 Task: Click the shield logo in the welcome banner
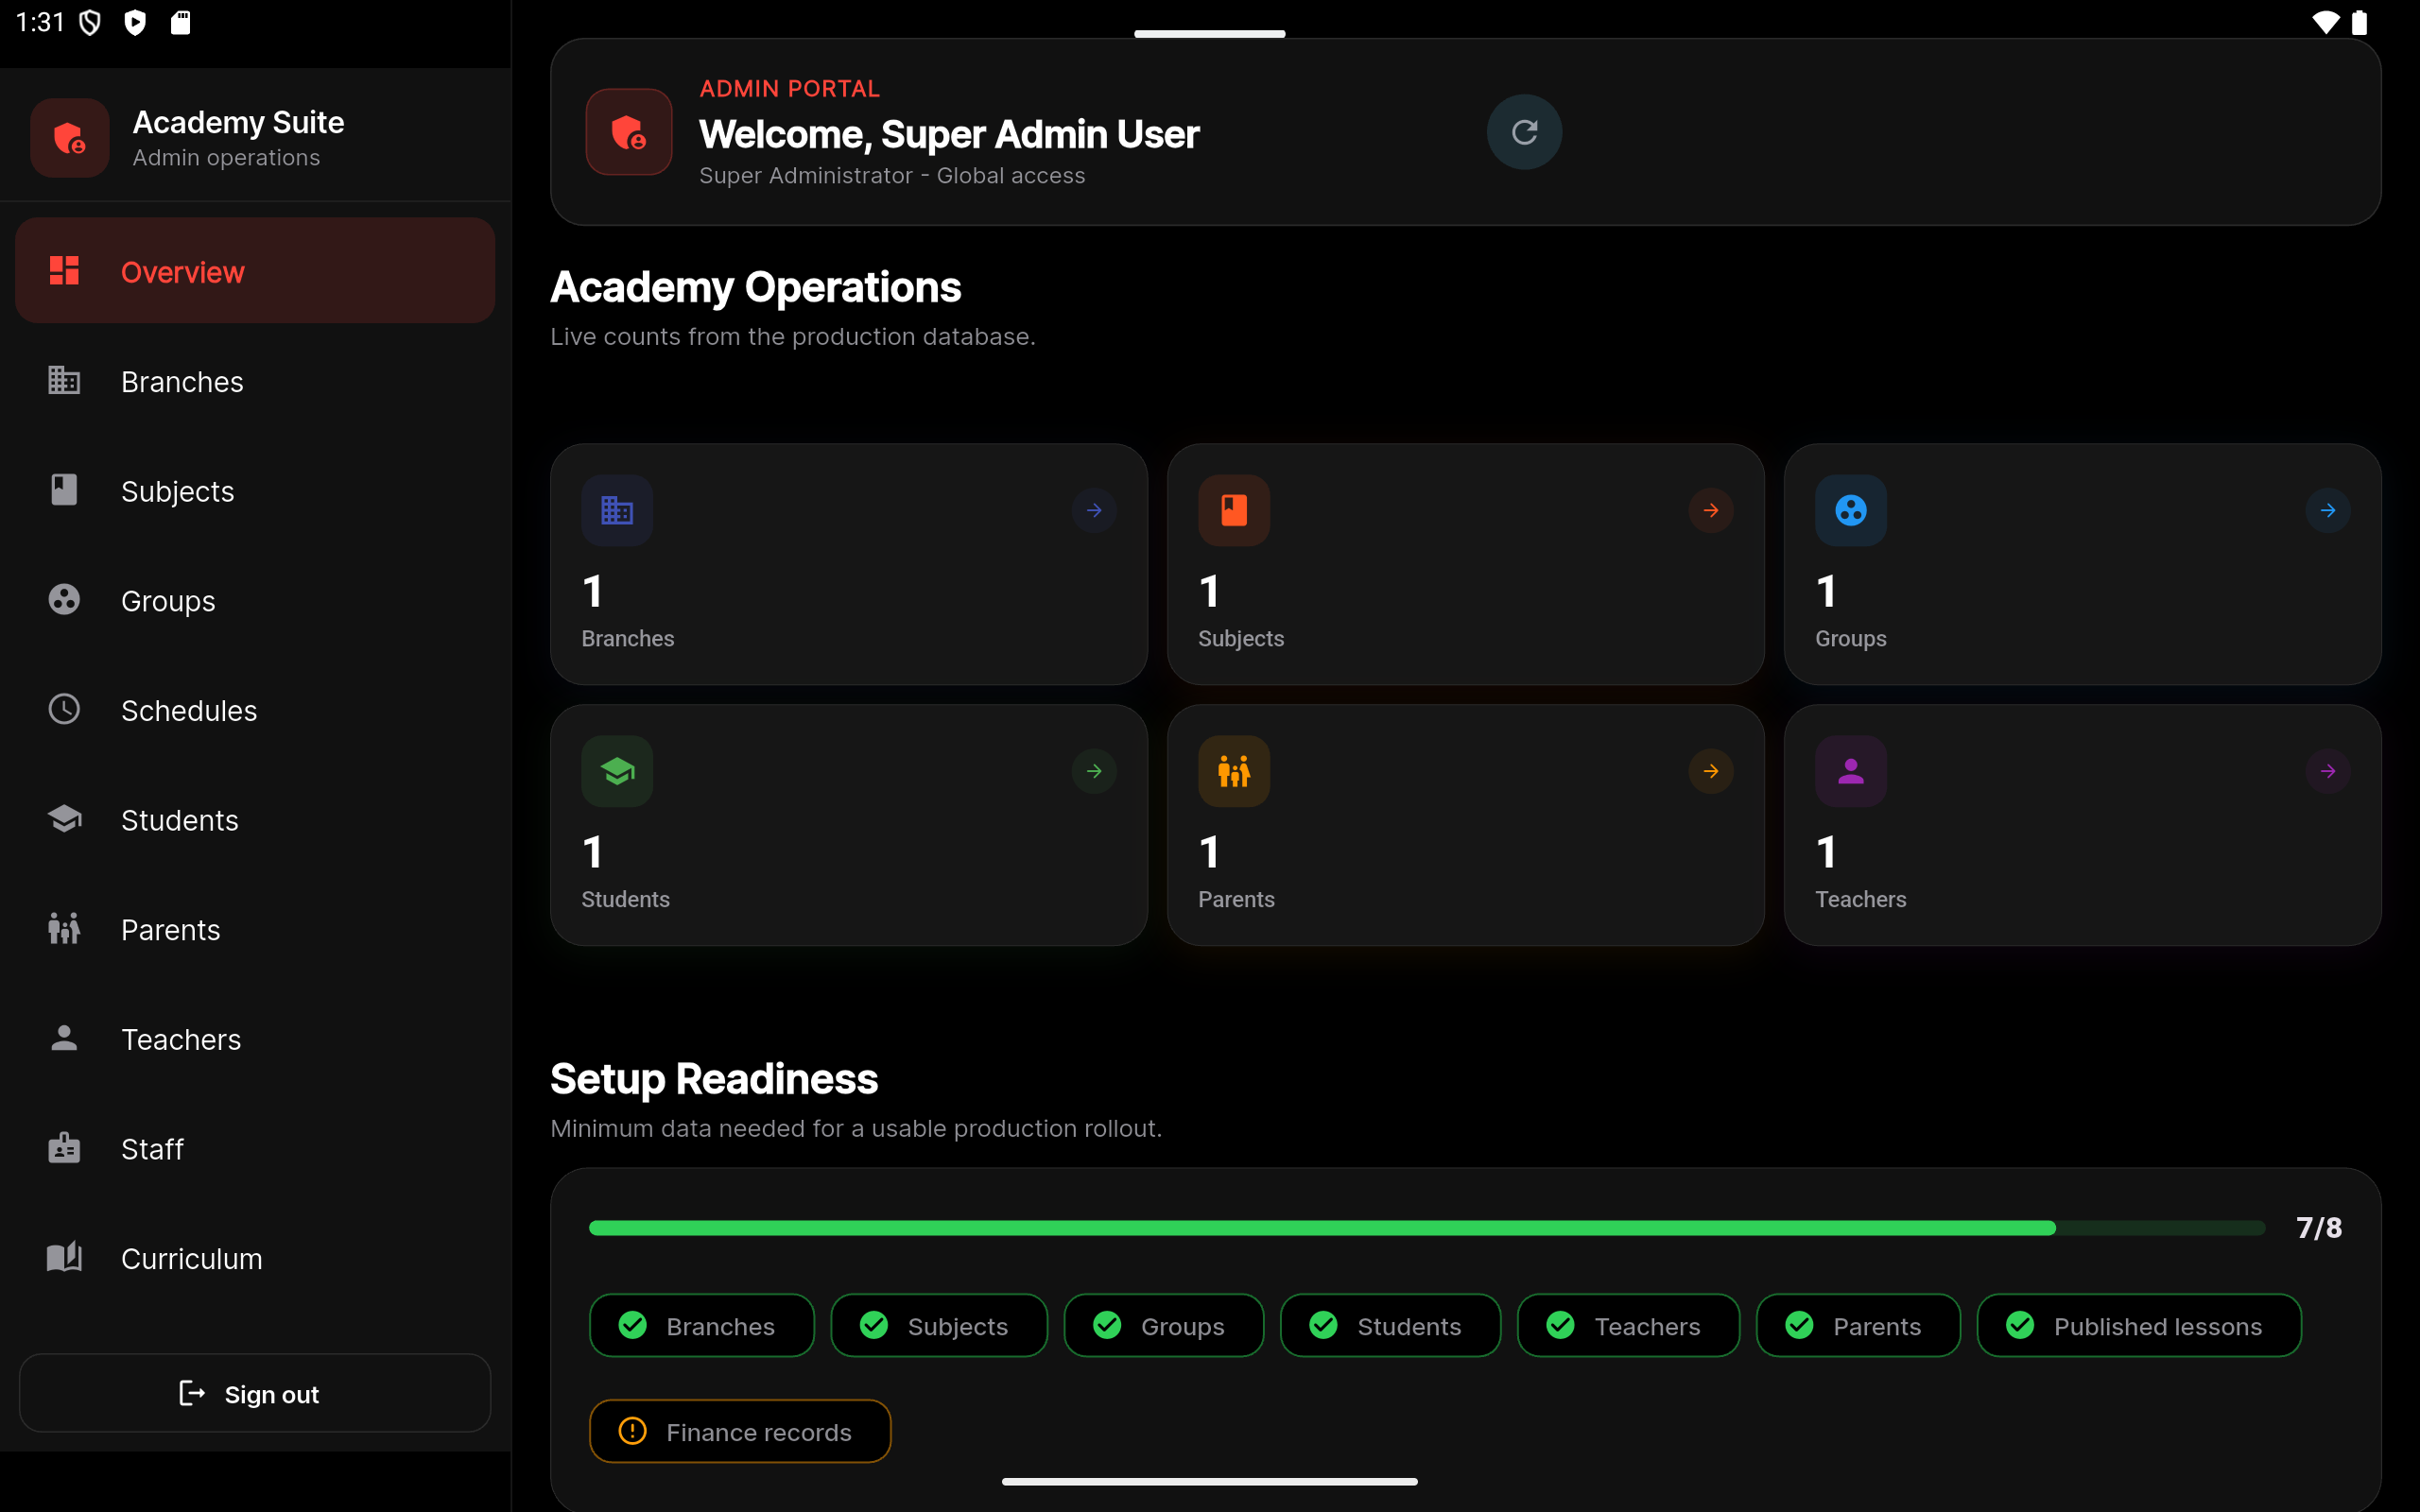[x=629, y=132]
